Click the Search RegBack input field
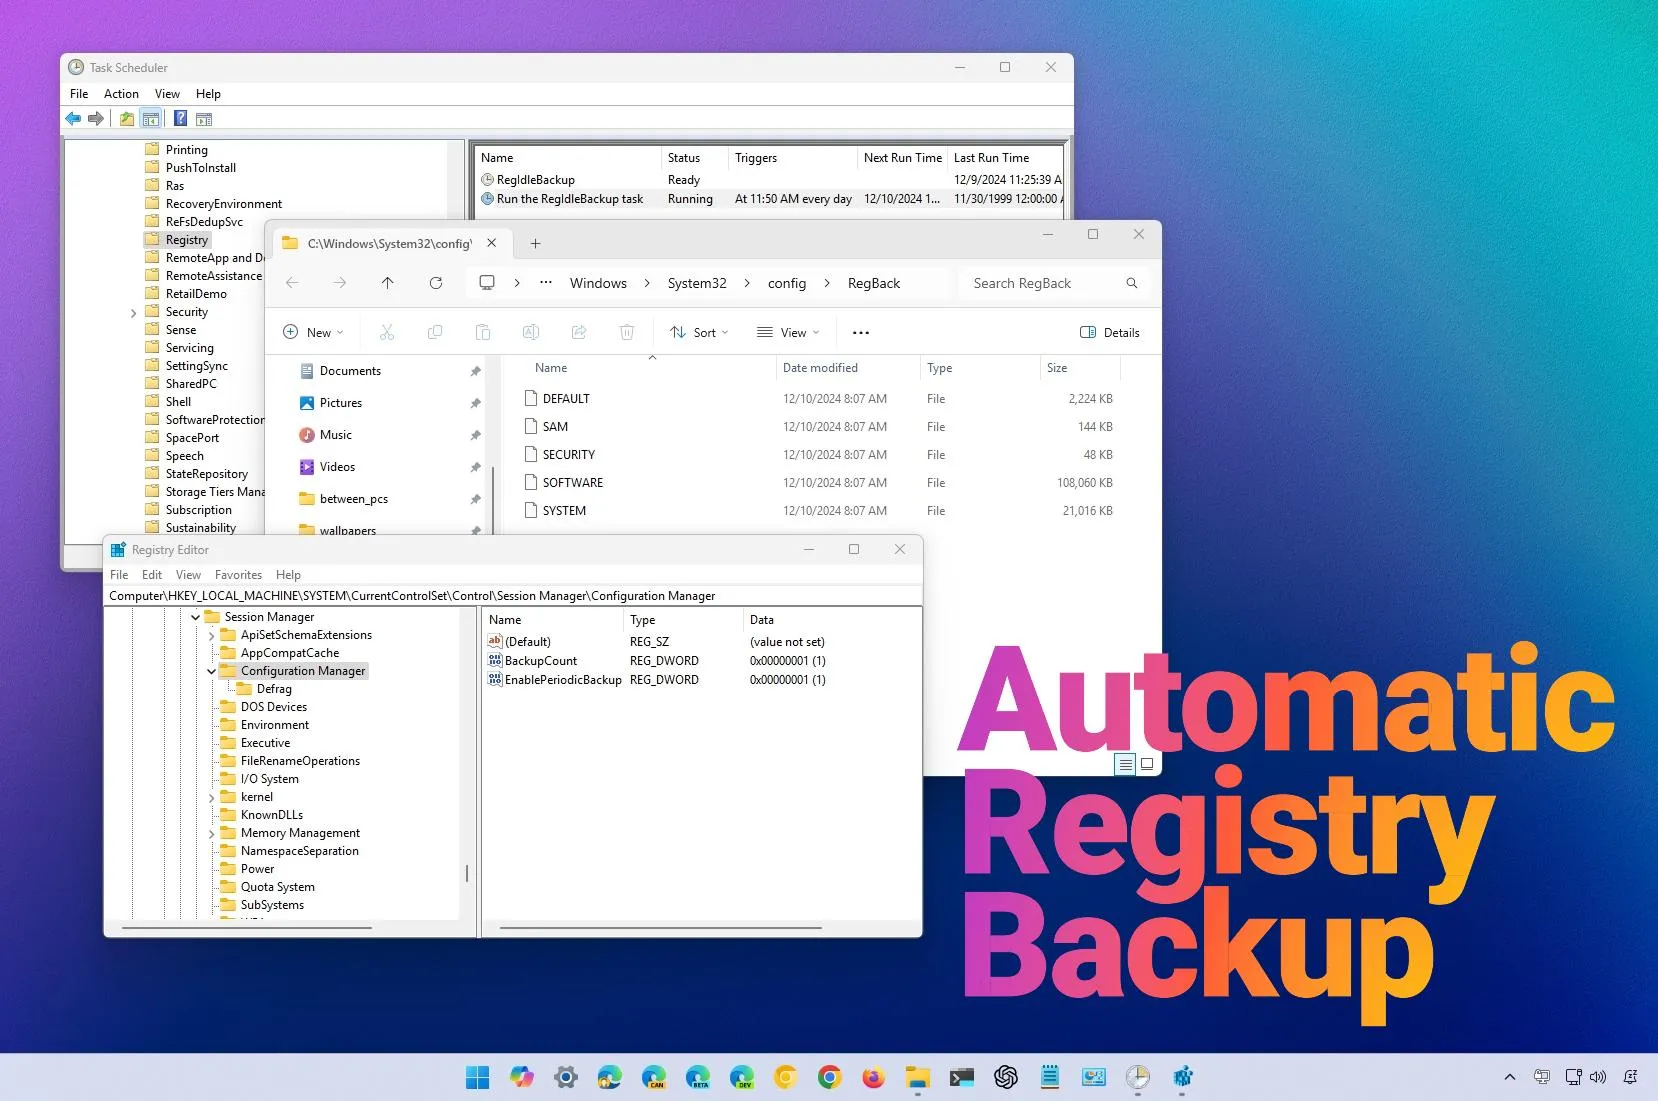The image size is (1658, 1101). [1045, 283]
